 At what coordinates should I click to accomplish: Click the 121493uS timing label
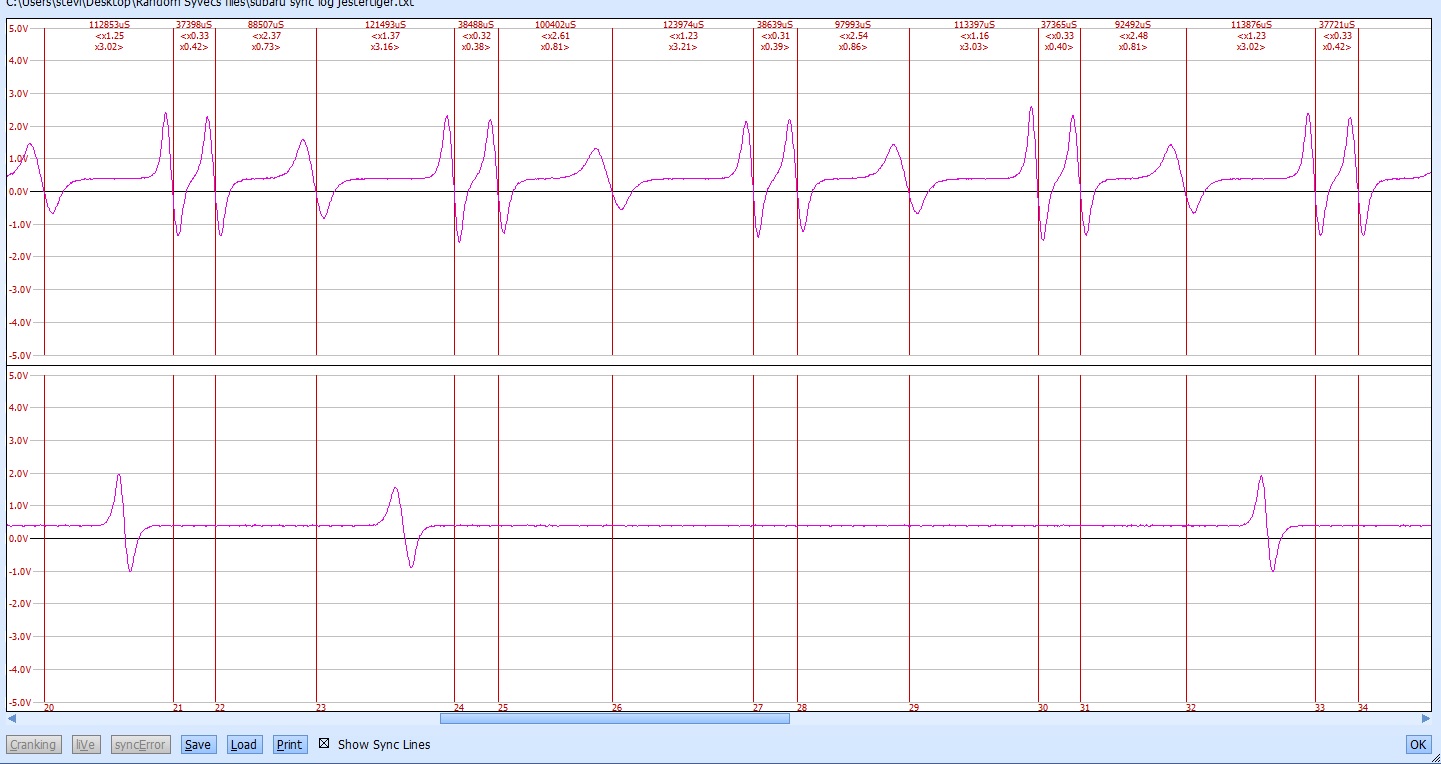[x=385, y=24]
